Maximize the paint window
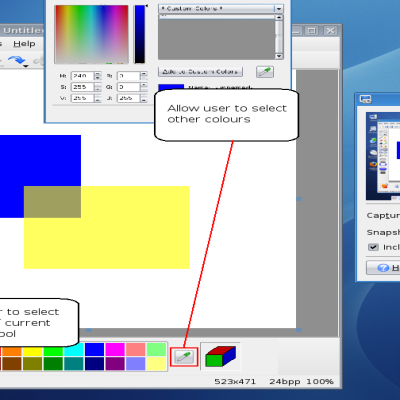400x400 pixels. (x=312, y=31)
